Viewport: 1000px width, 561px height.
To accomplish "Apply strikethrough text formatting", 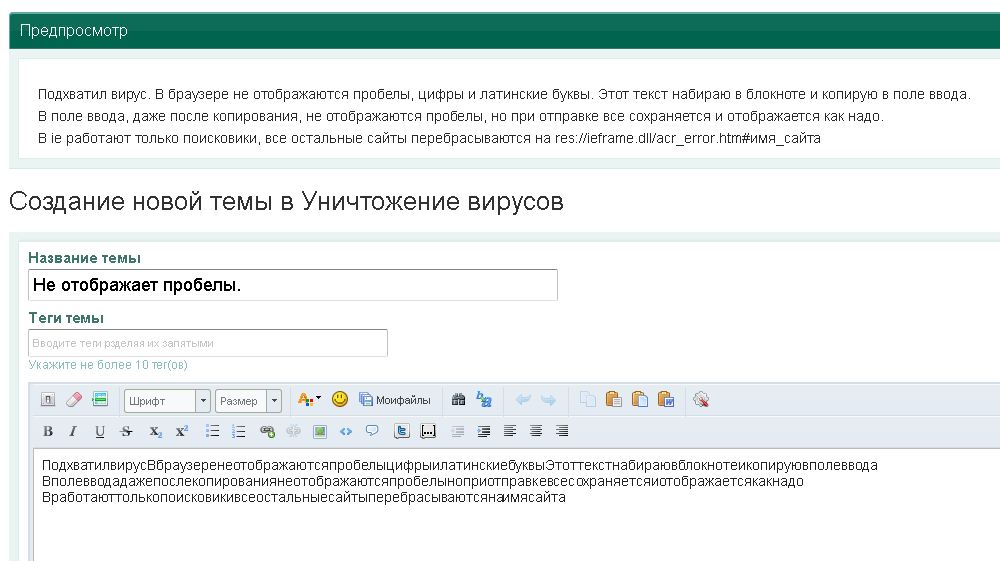I will point(126,432).
